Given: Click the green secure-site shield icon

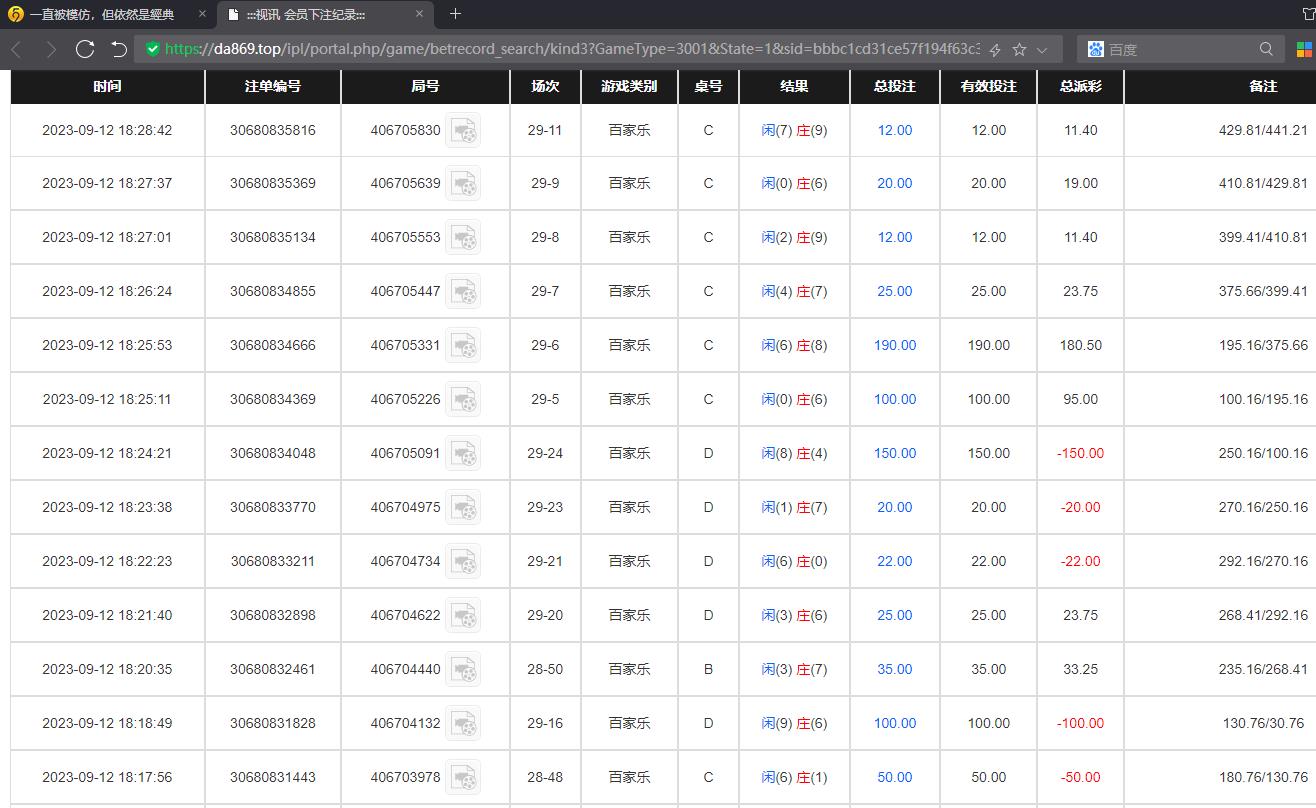Looking at the screenshot, I should (152, 49).
